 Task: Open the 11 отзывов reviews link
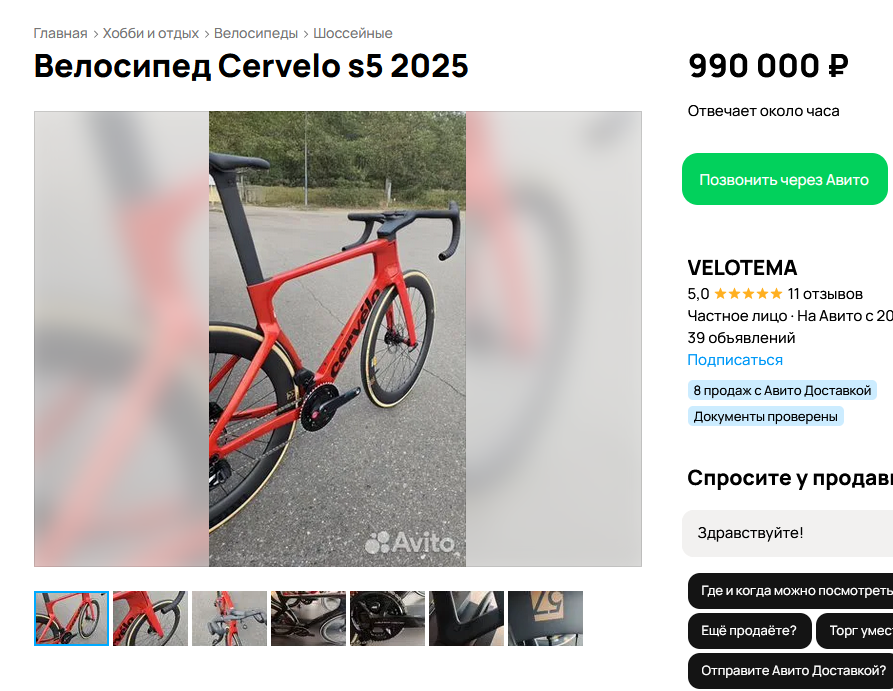tap(825, 294)
